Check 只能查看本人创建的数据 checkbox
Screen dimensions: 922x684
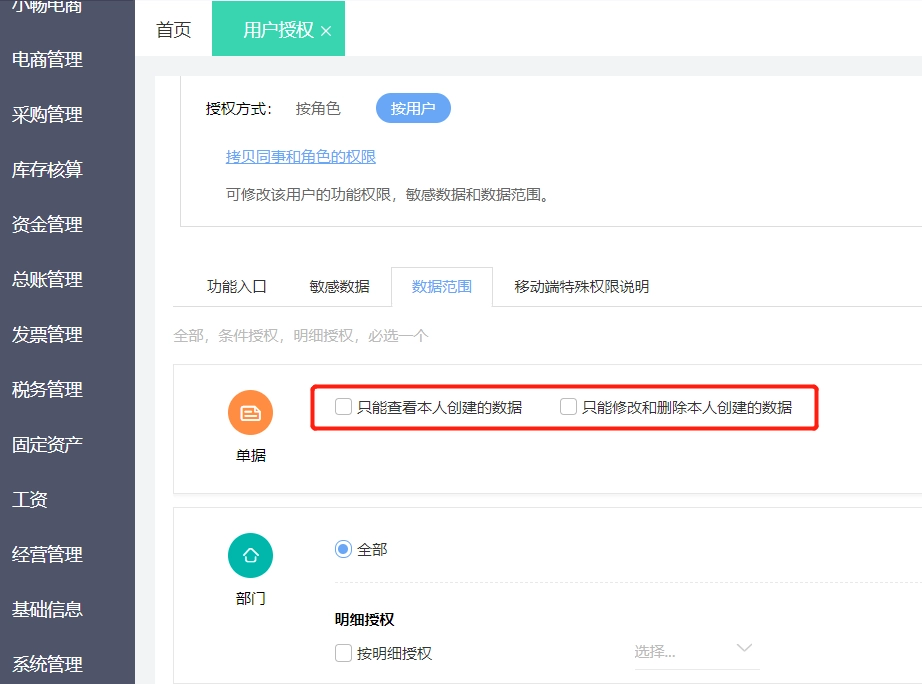tap(343, 406)
